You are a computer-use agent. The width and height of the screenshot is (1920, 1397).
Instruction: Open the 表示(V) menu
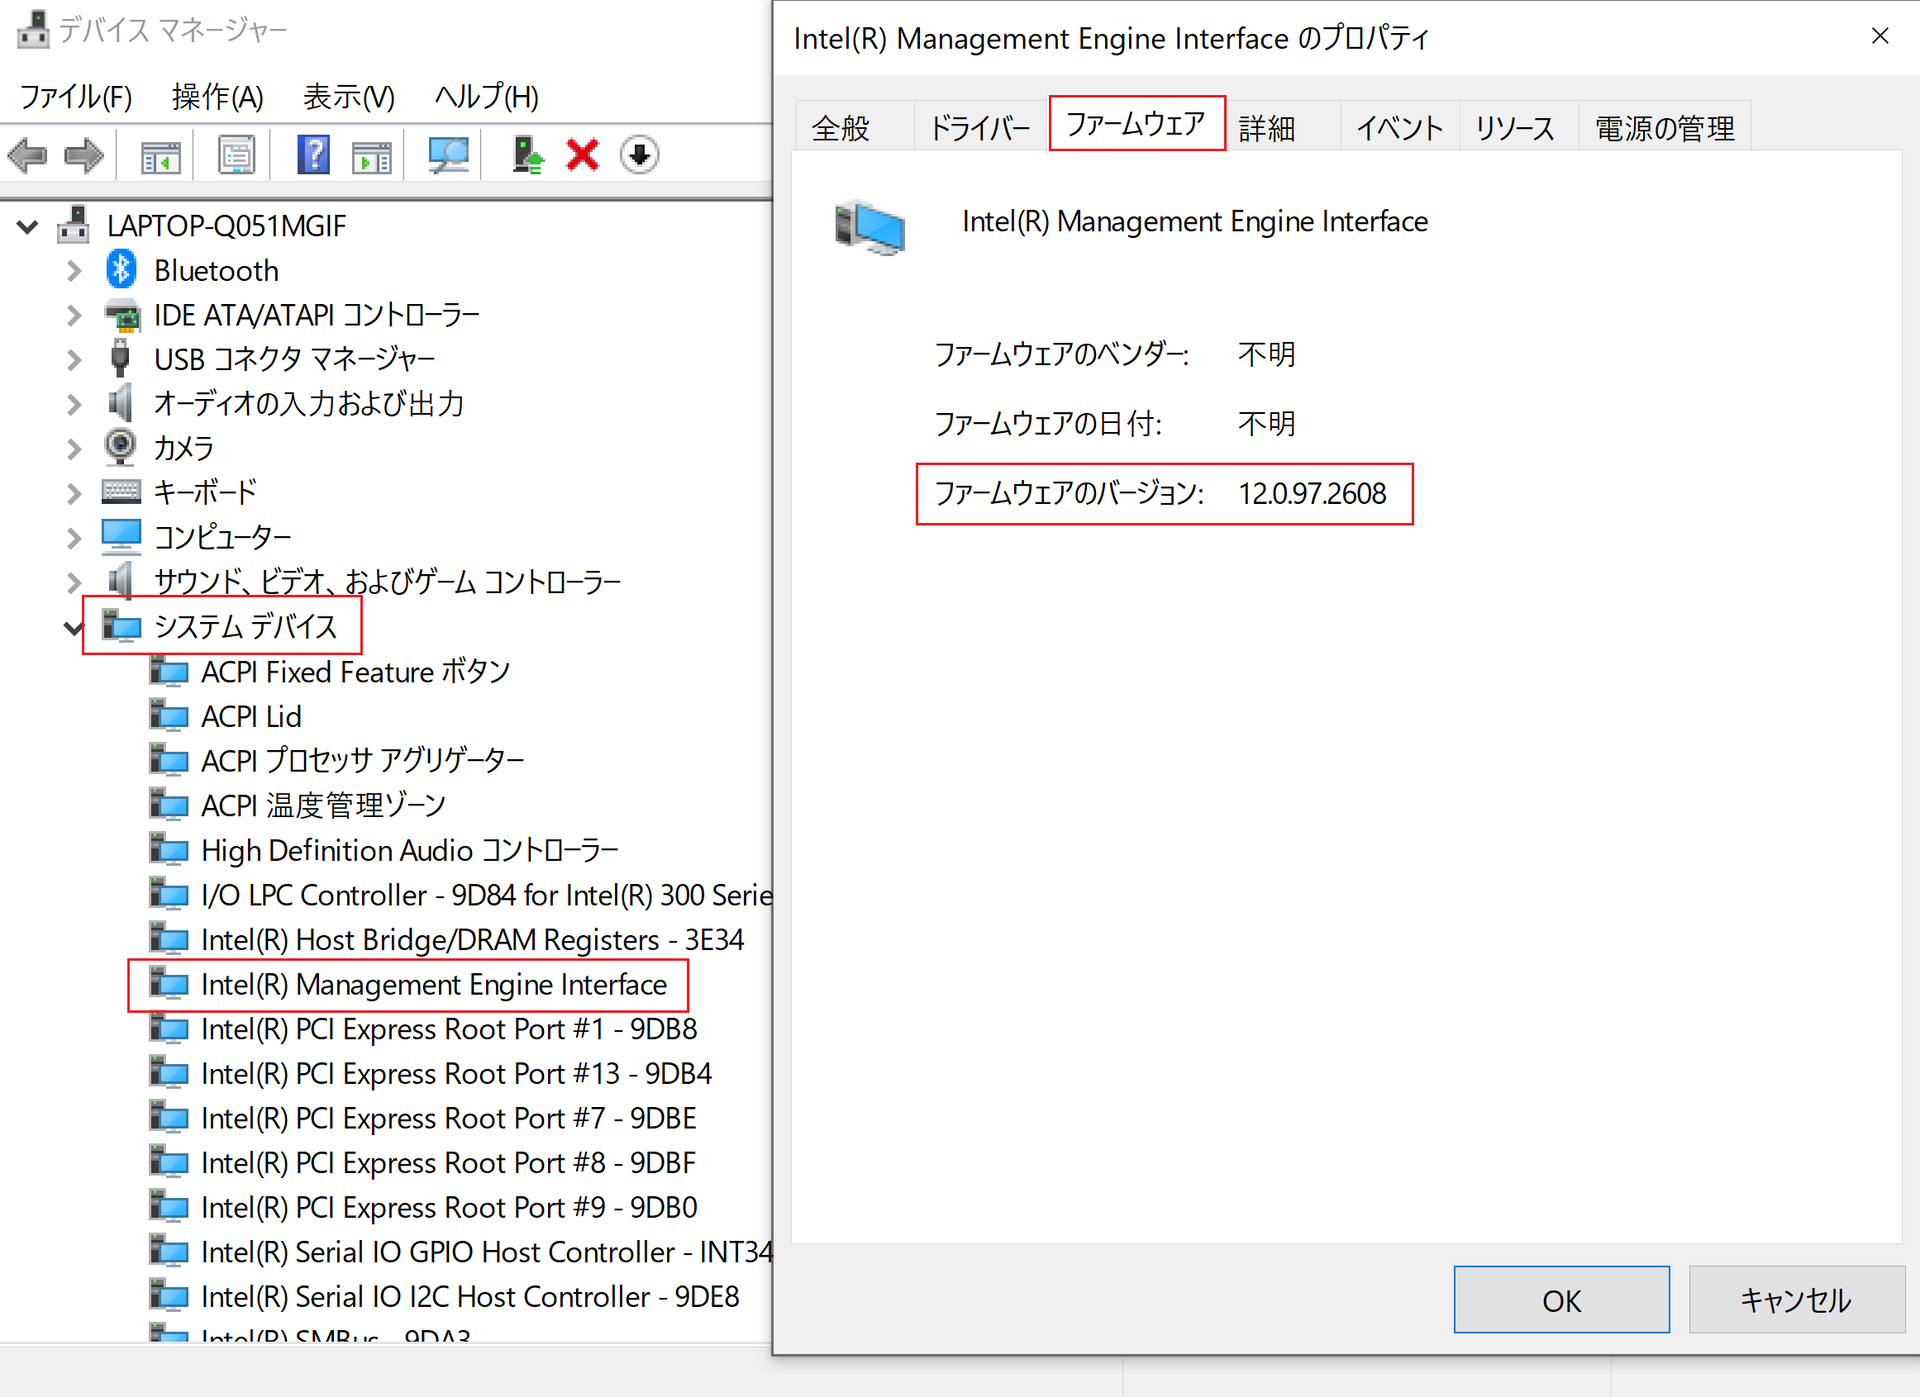(x=349, y=97)
